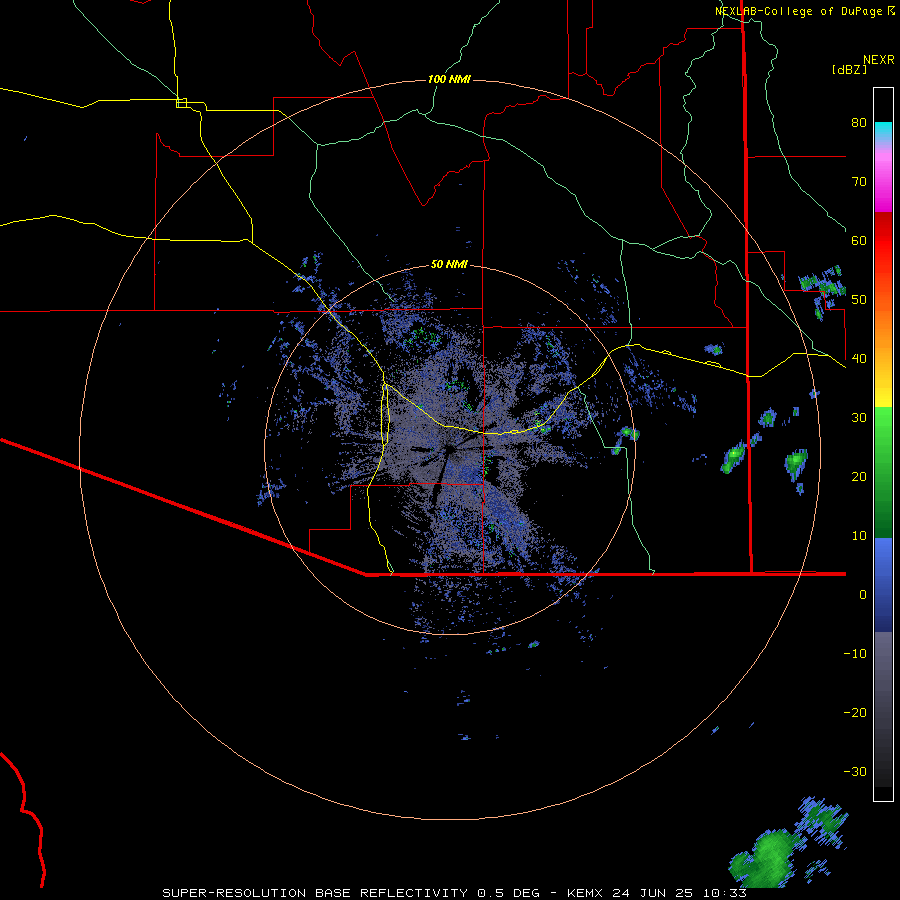Click the -30 value on the dBZ scale
Image resolution: width=900 pixels, height=900 pixels.
[x=855, y=772]
